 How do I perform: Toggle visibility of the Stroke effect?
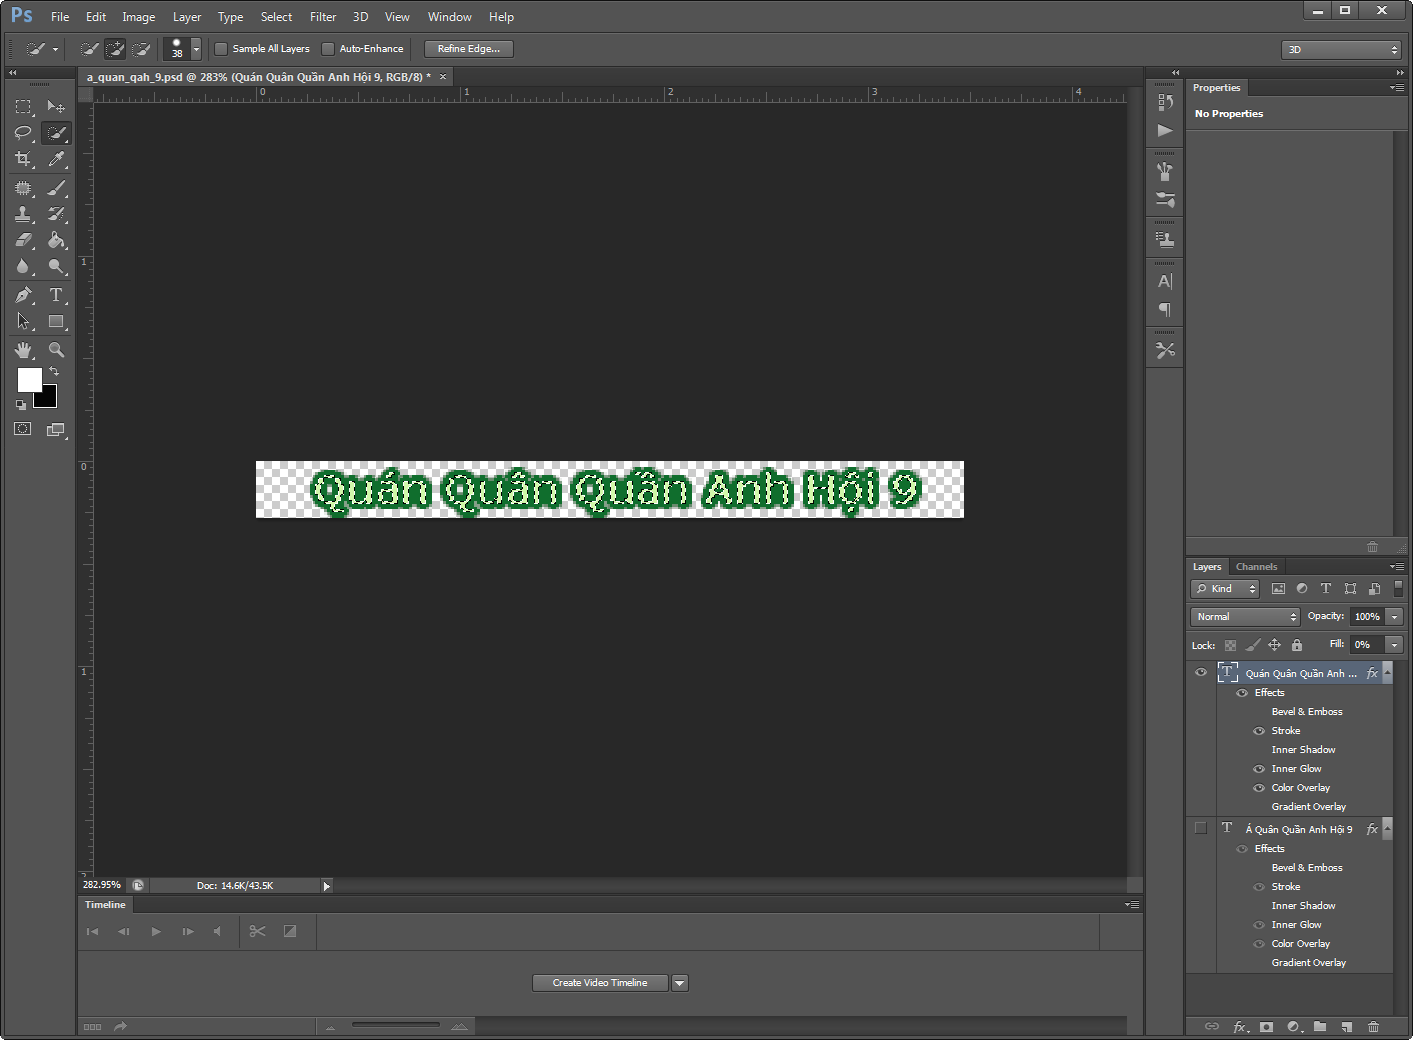click(1258, 730)
